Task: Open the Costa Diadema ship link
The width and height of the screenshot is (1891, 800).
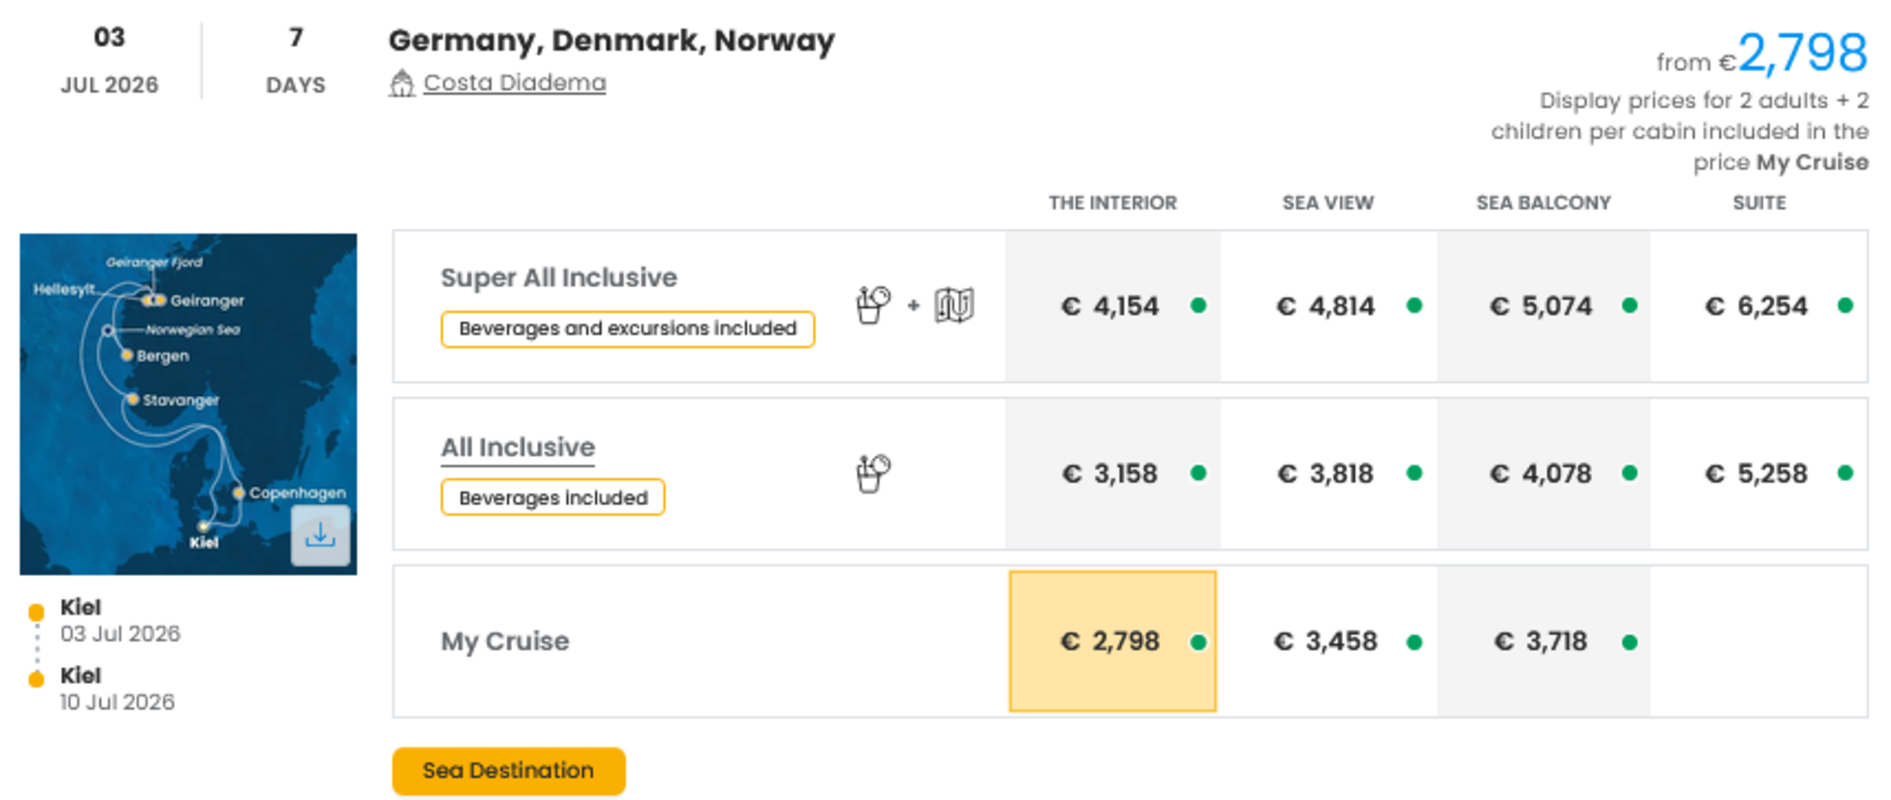Action: [x=514, y=83]
